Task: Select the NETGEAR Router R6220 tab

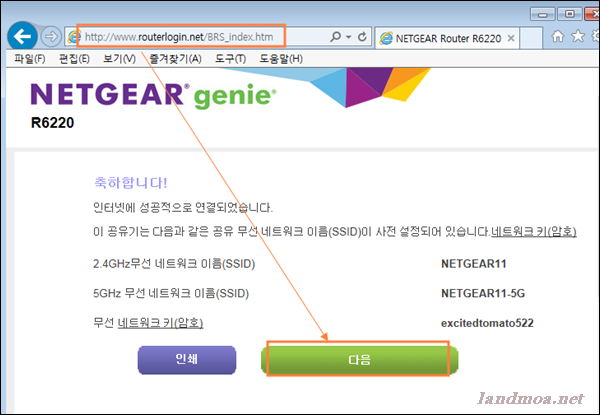Action: coord(447,38)
